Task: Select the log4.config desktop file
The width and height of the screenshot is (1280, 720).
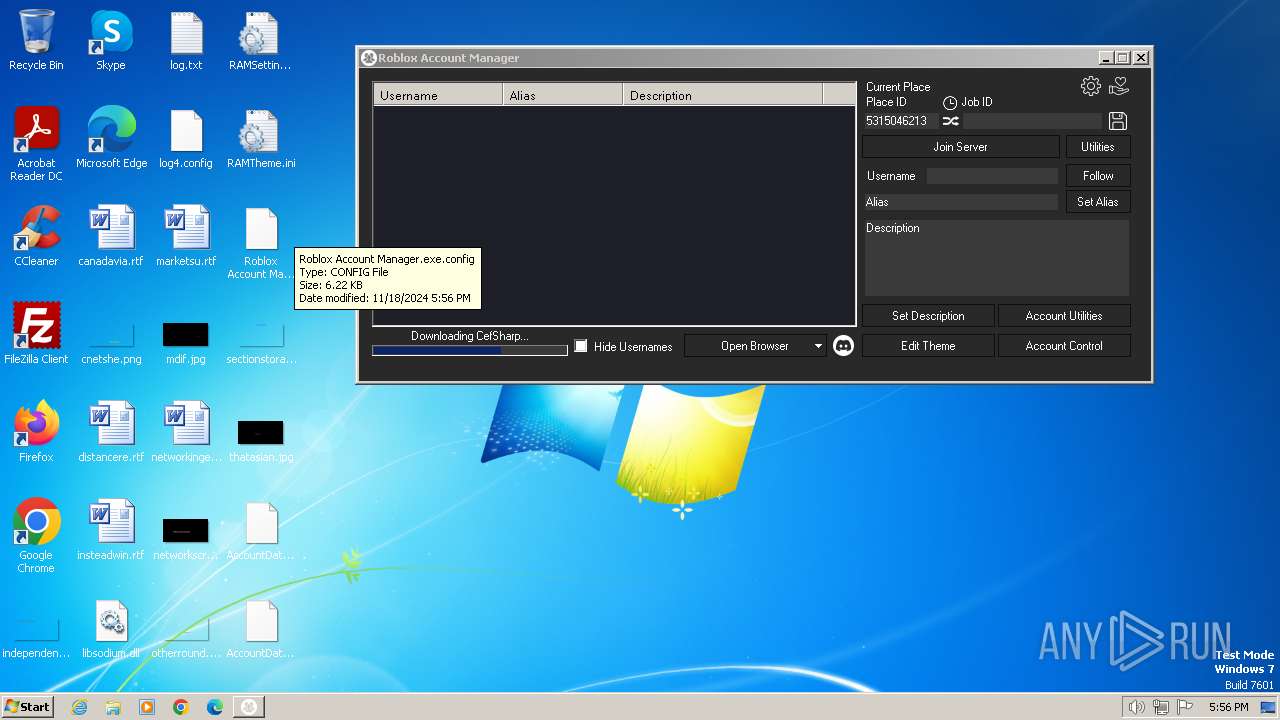Action: [x=186, y=139]
